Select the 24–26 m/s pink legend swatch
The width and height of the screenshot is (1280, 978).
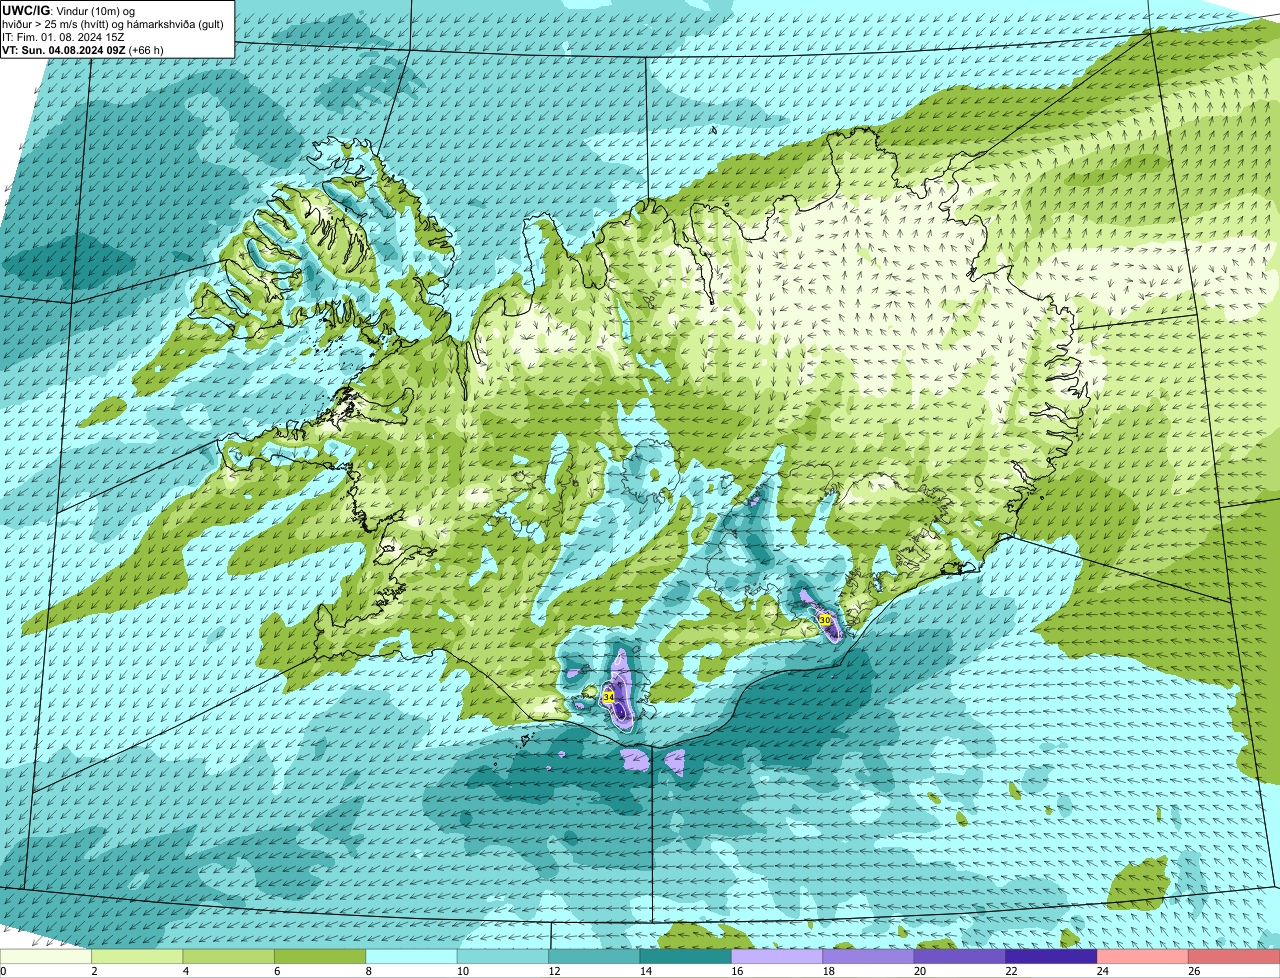click(x=1143, y=956)
